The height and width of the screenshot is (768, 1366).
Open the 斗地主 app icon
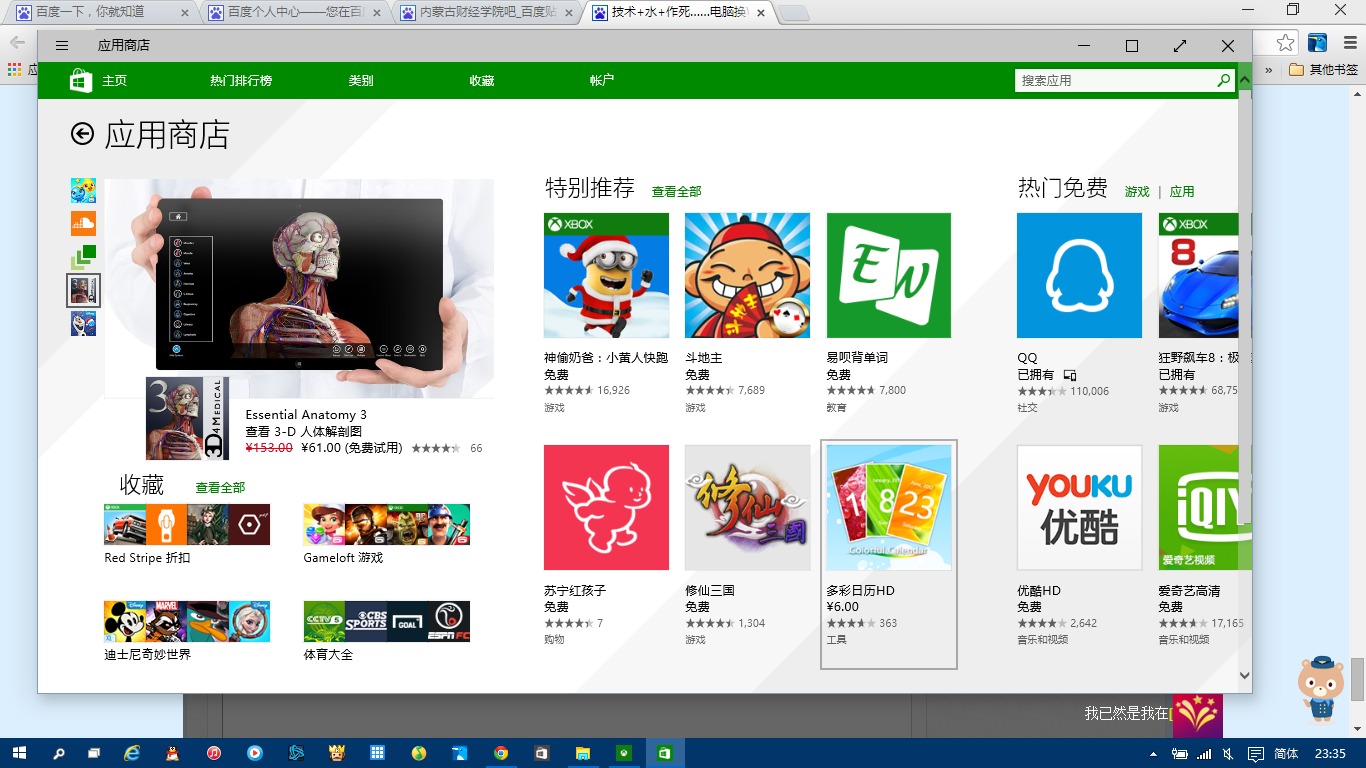[x=747, y=275]
